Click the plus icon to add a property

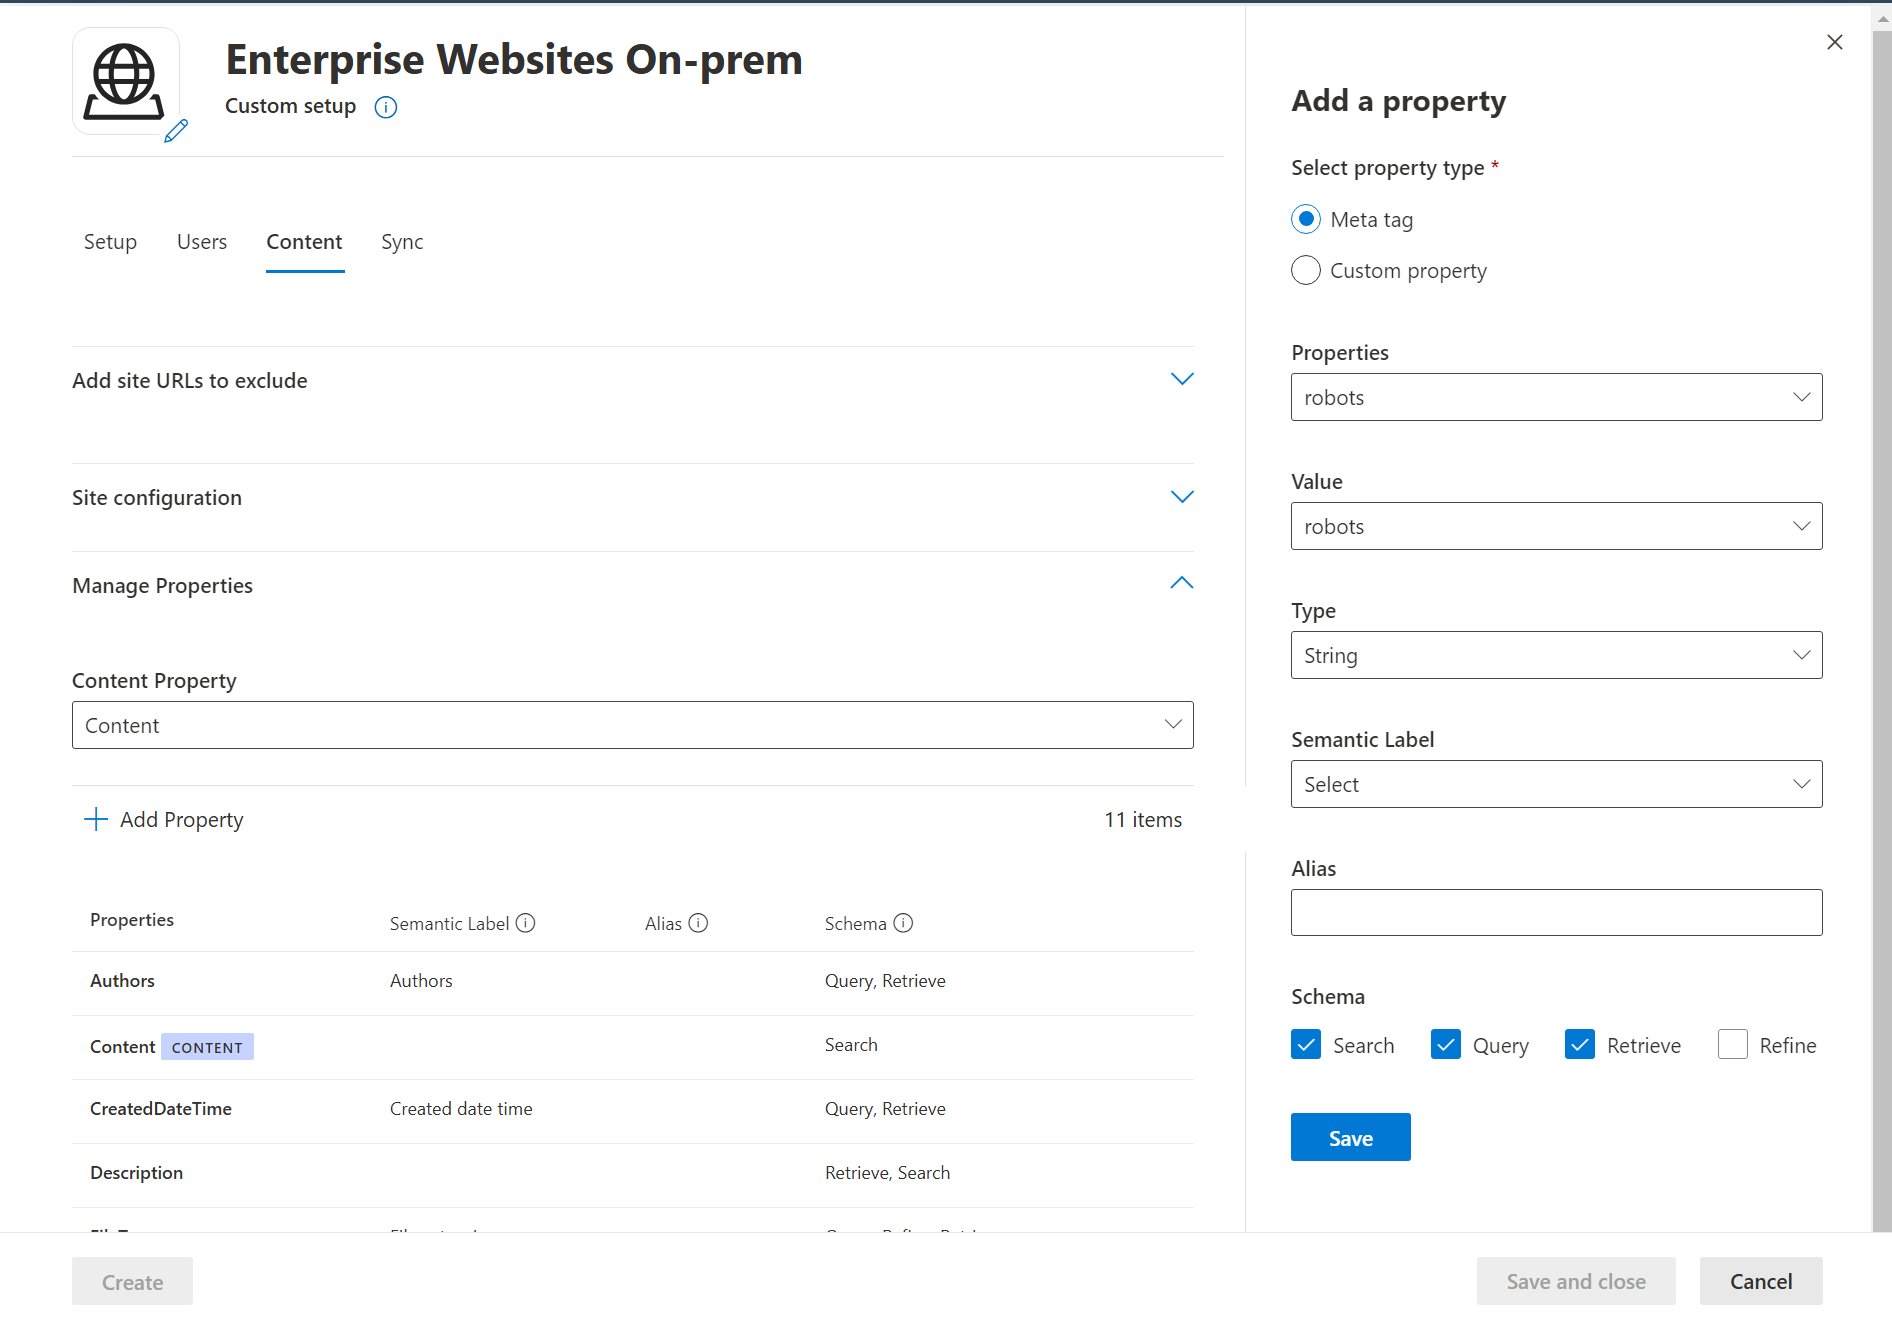pyautogui.click(x=95, y=819)
